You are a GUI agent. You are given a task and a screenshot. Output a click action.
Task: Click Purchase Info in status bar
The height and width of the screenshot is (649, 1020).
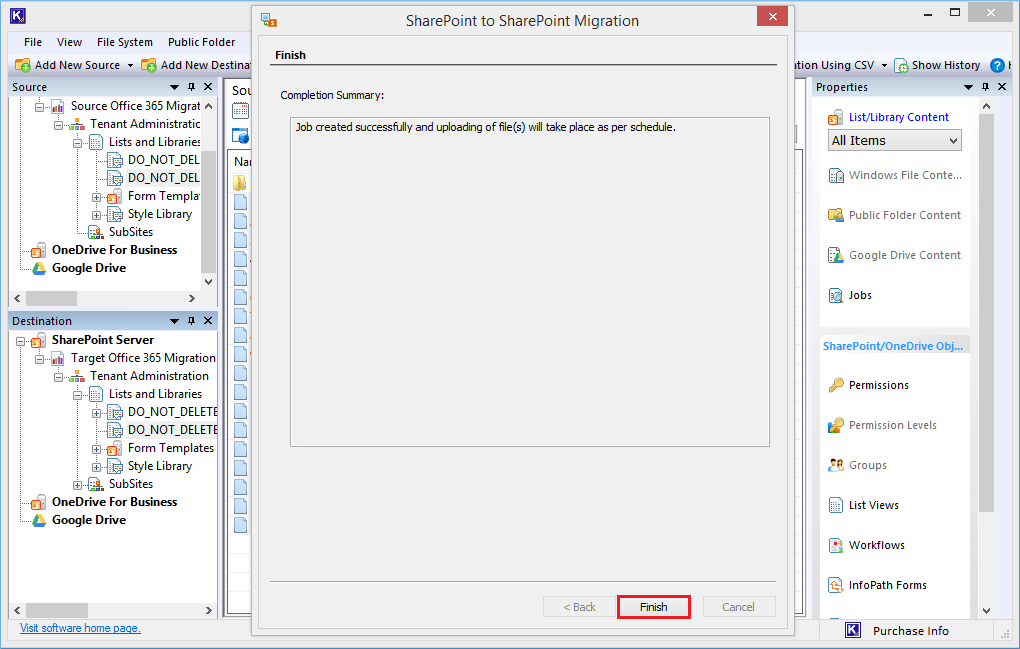(x=911, y=631)
